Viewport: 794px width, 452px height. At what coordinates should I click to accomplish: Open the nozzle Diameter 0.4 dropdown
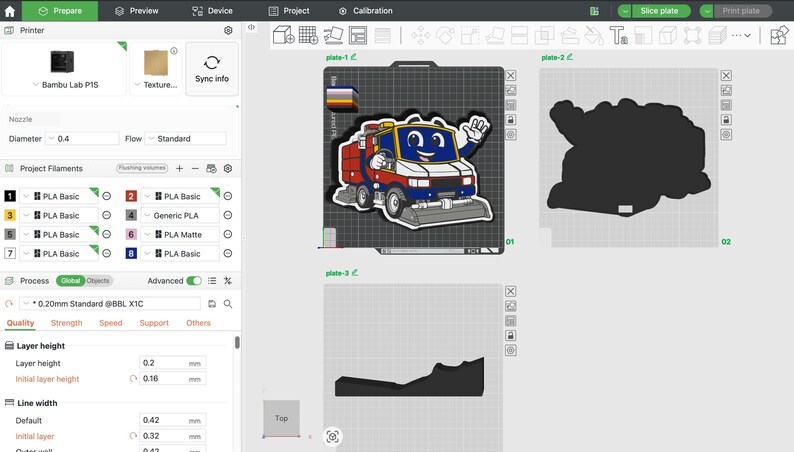(82, 139)
